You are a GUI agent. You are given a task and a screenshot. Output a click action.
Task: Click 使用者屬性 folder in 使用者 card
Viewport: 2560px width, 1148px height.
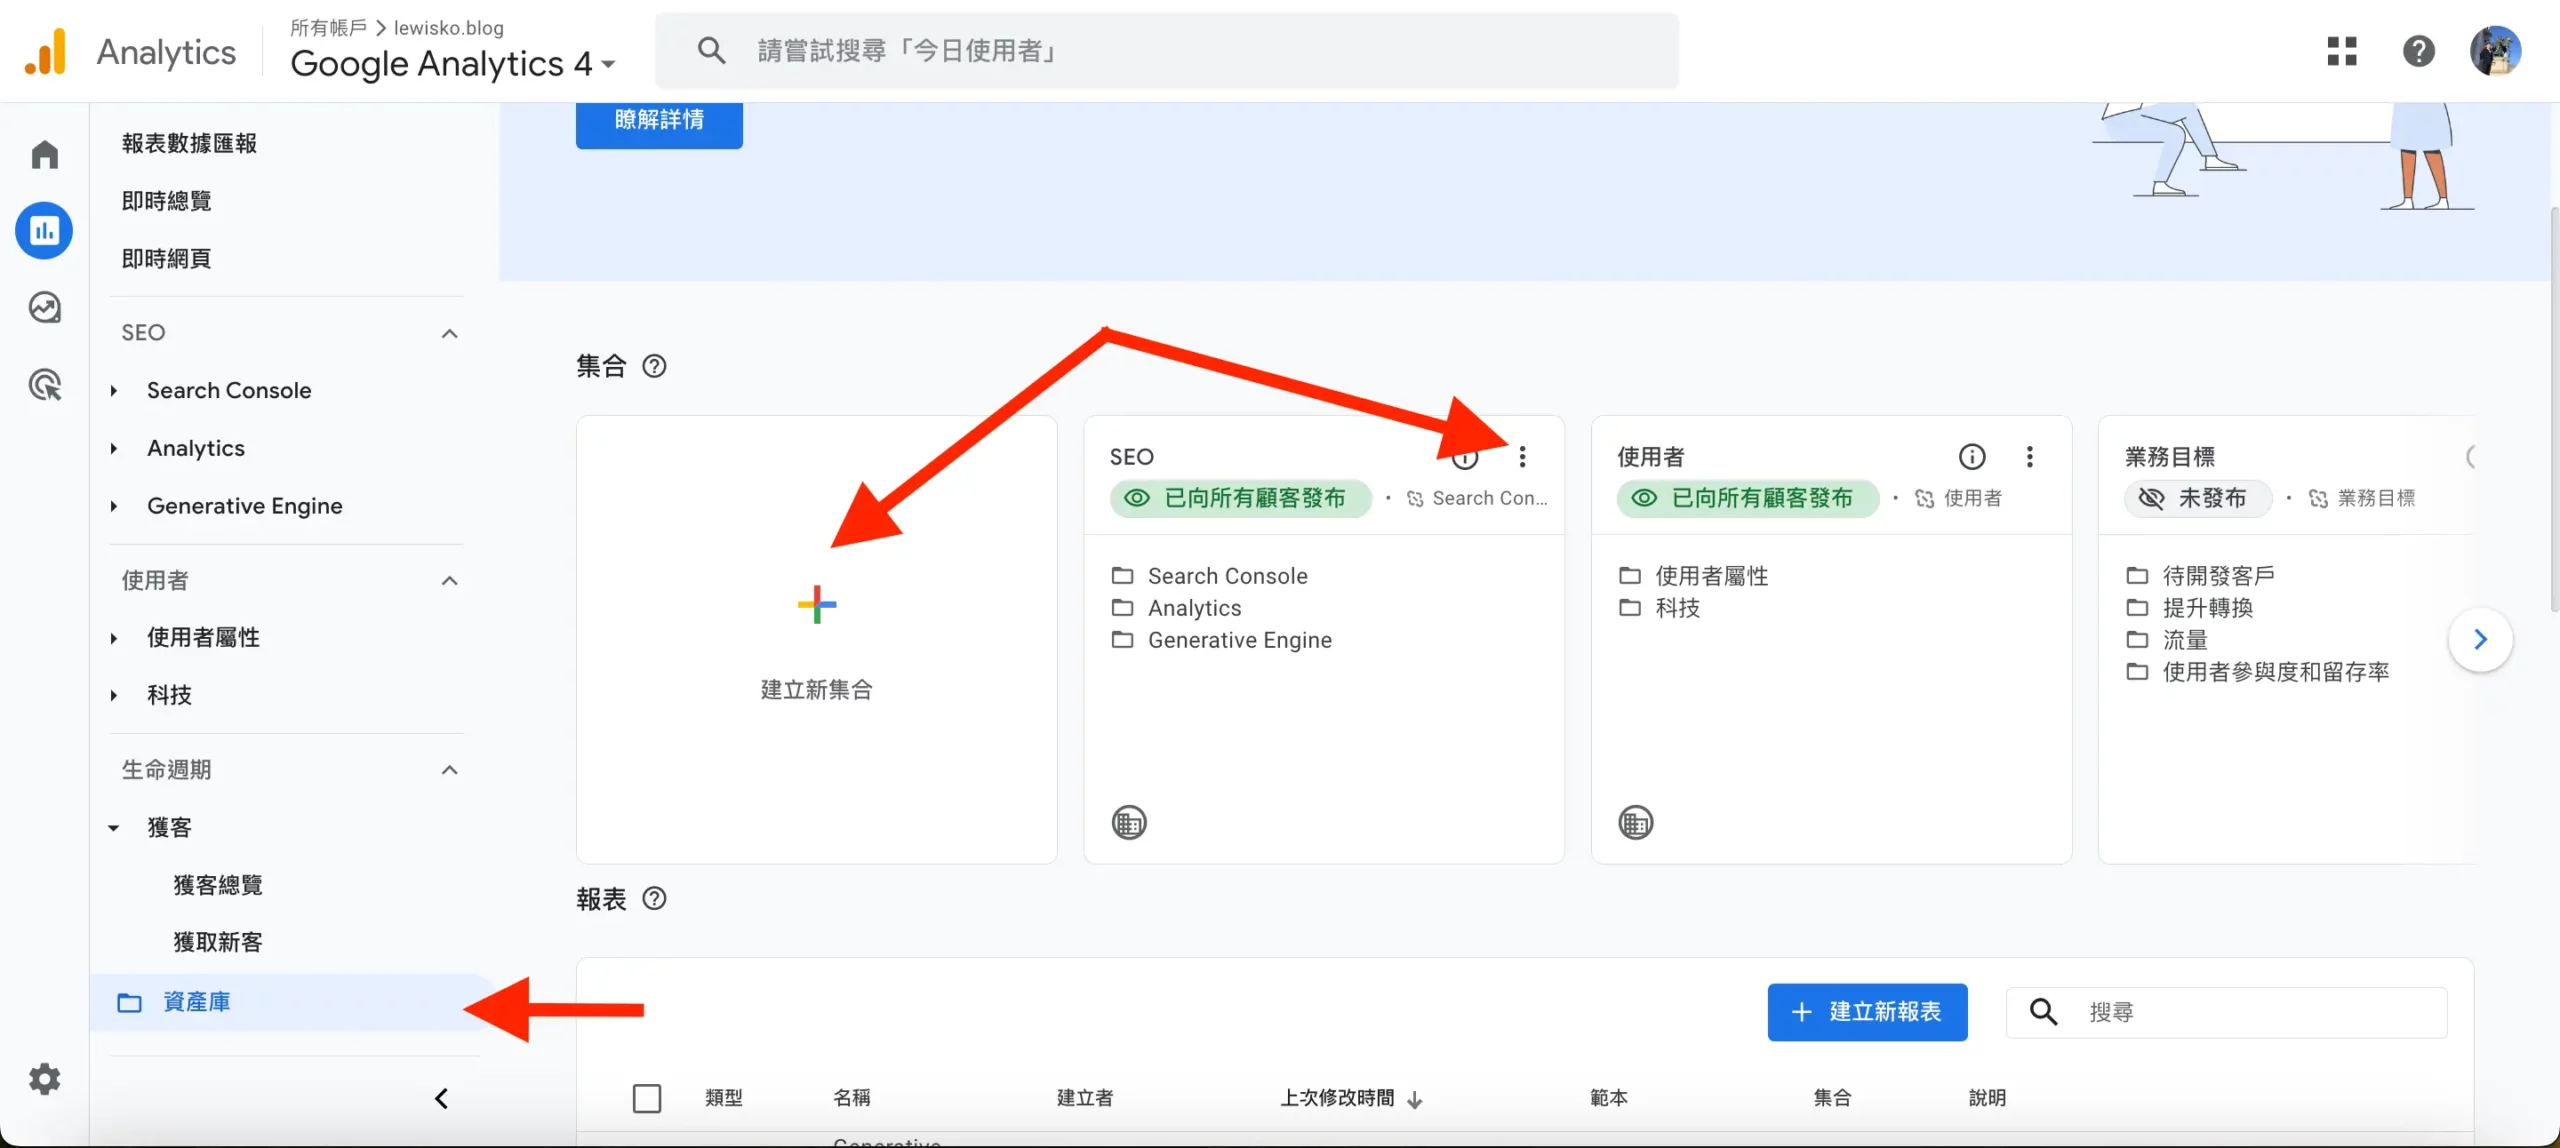(x=1693, y=576)
